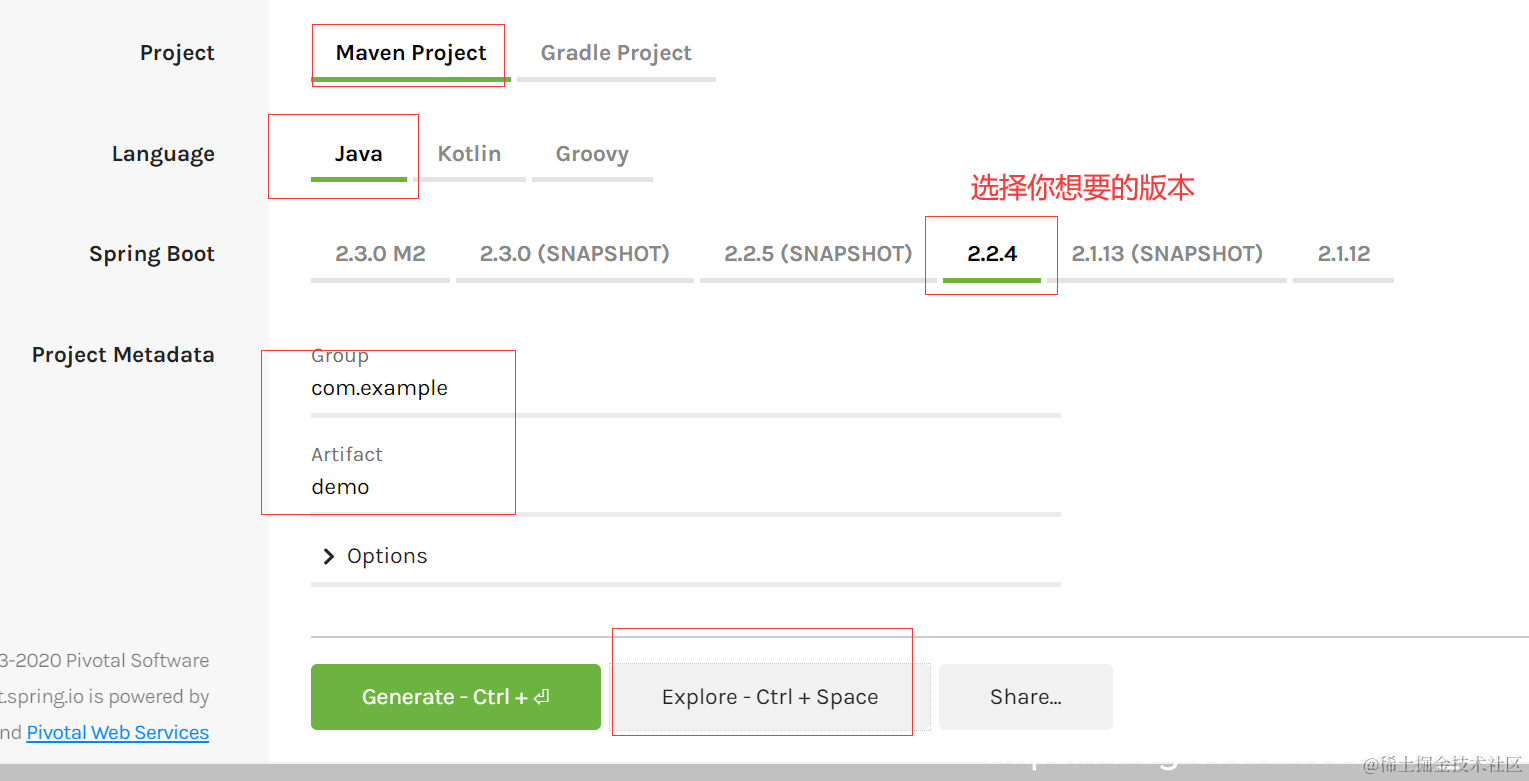Choose Java as the language
The image size is (1529, 781).
358,154
